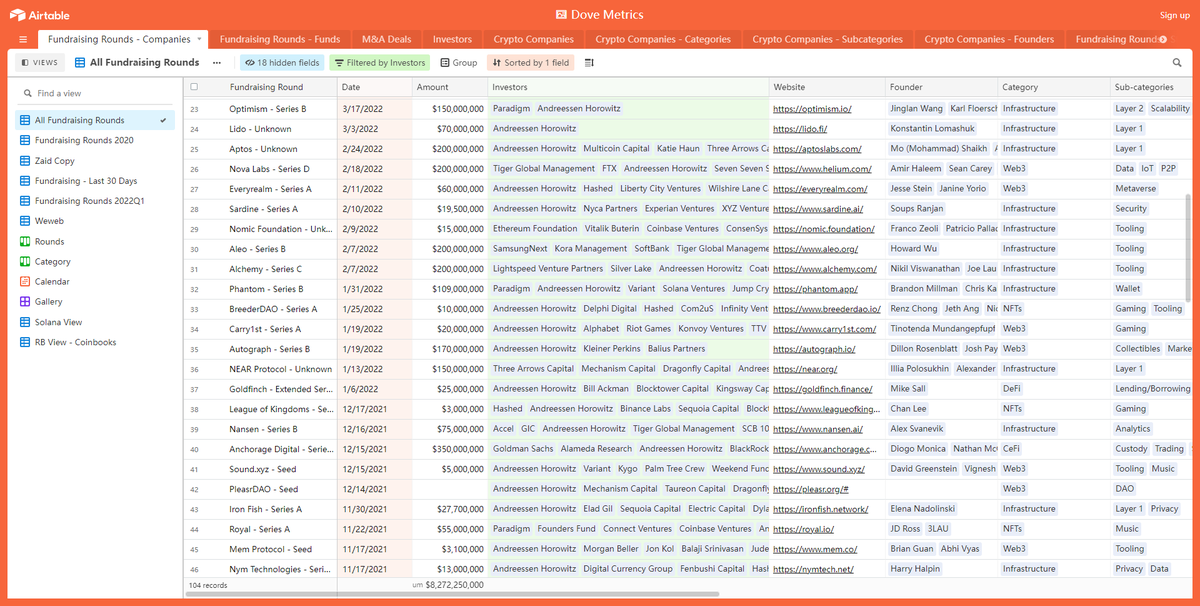Switch to Fundraising Rounds - Funds tab
This screenshot has height=606, width=1200.
tap(280, 39)
